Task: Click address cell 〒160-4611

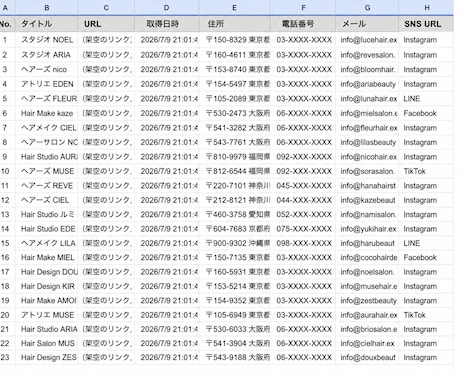Action: pos(234,55)
